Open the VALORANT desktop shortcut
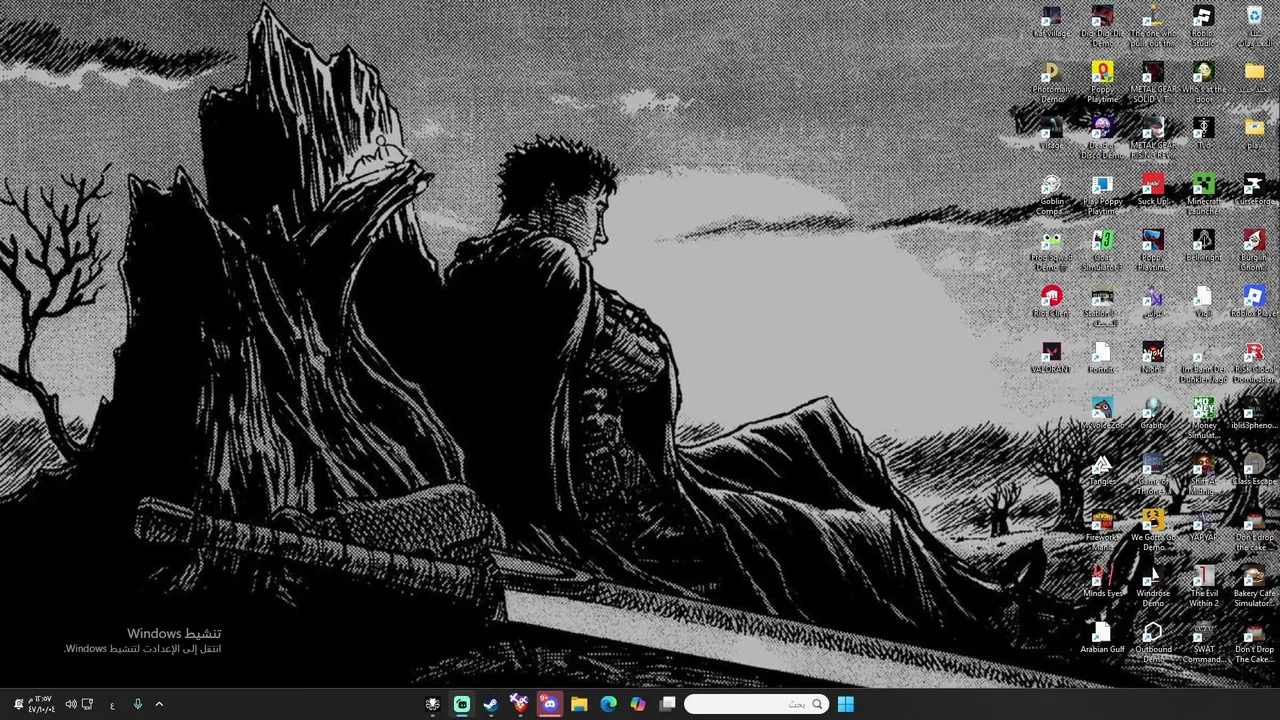The height and width of the screenshot is (720, 1280). (x=1051, y=358)
